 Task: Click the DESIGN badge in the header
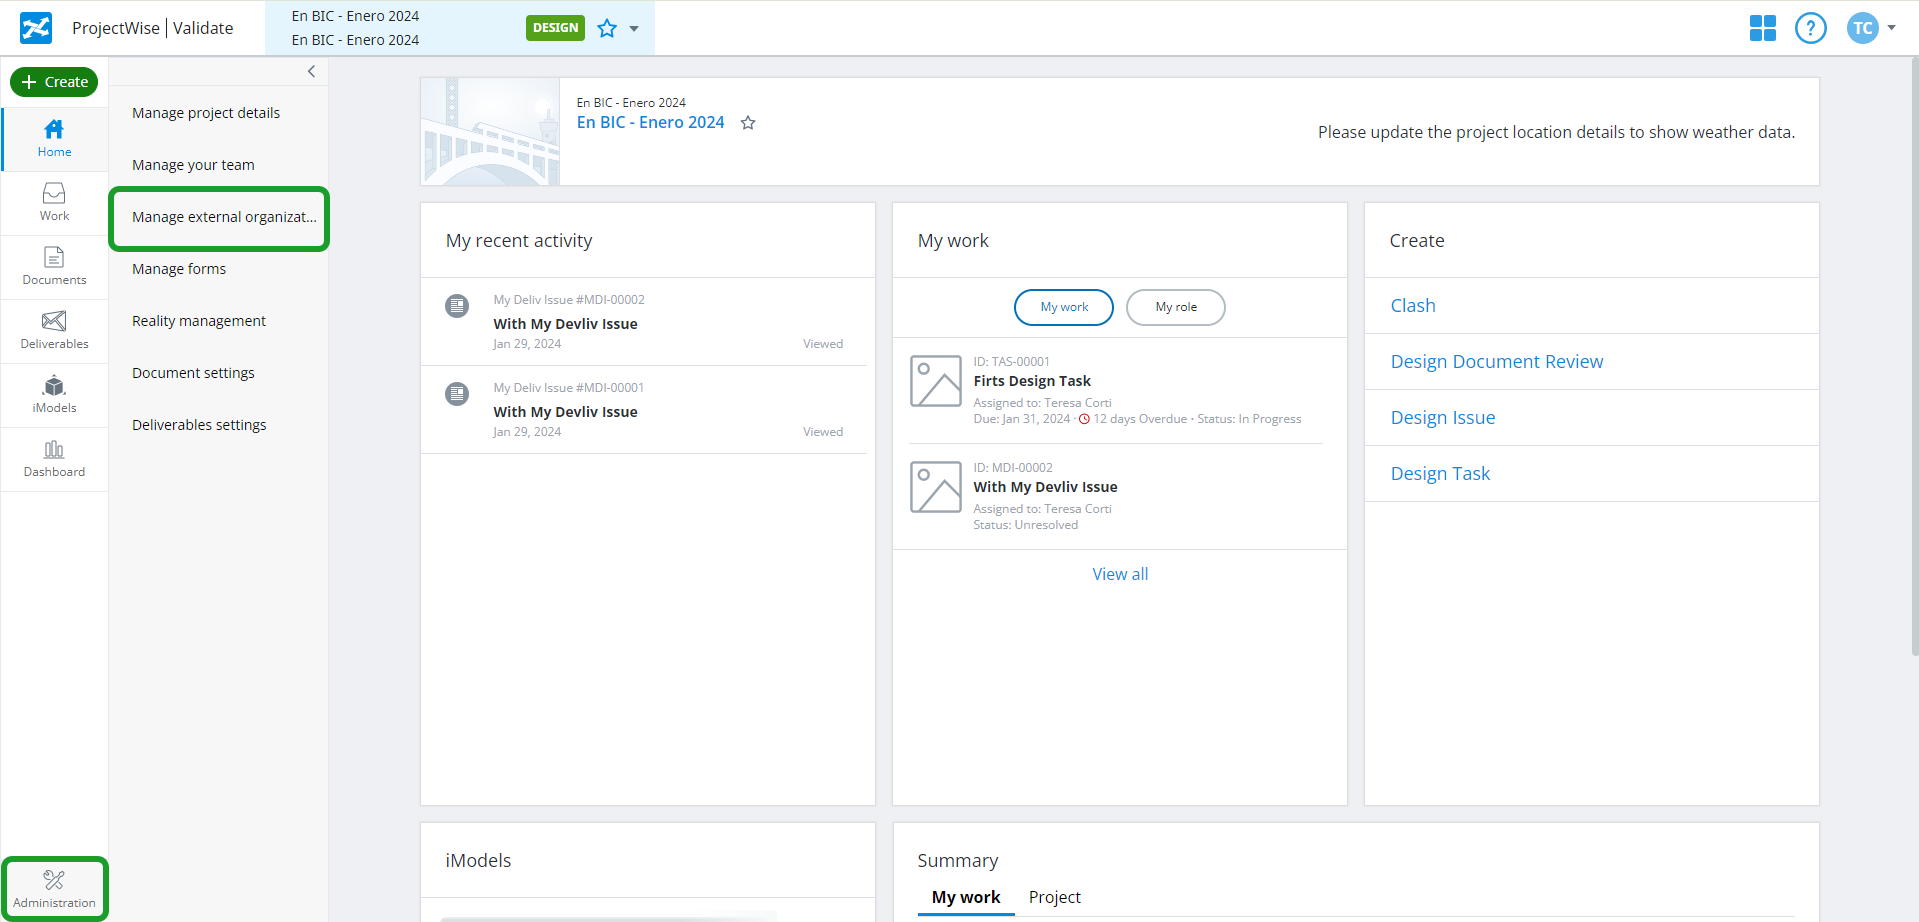(555, 28)
